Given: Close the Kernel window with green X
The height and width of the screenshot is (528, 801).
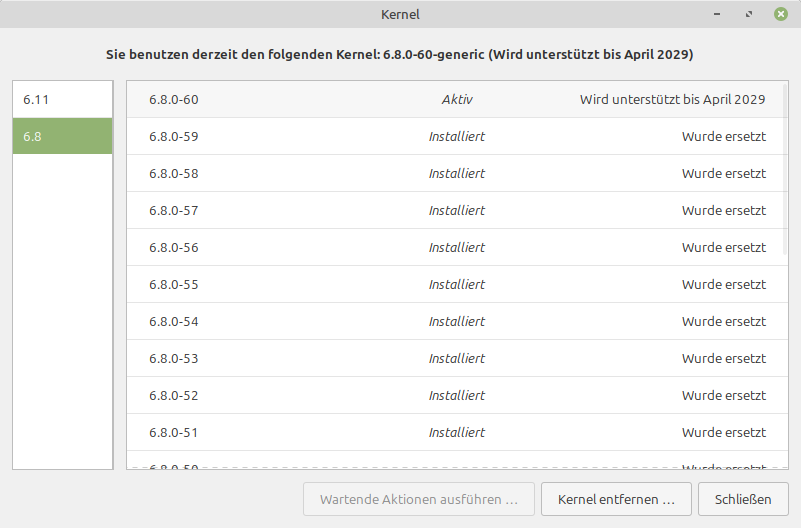Looking at the screenshot, I should click(781, 14).
